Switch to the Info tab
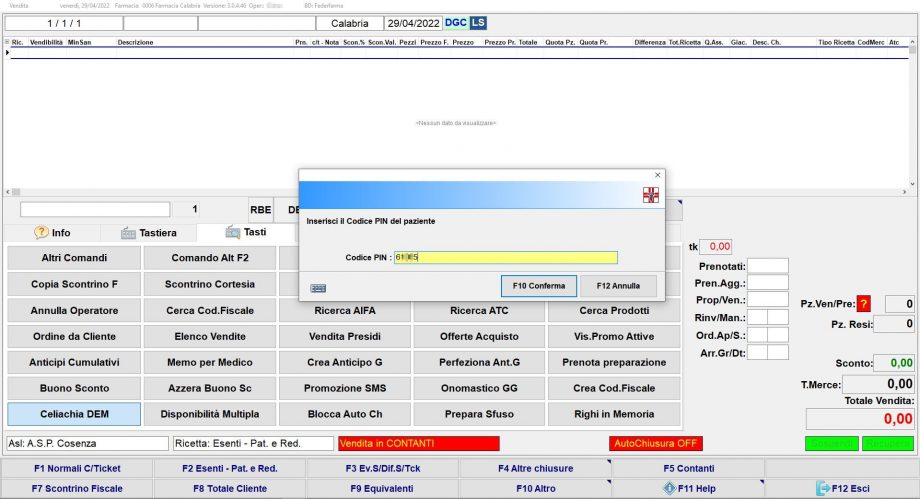 click(53, 232)
